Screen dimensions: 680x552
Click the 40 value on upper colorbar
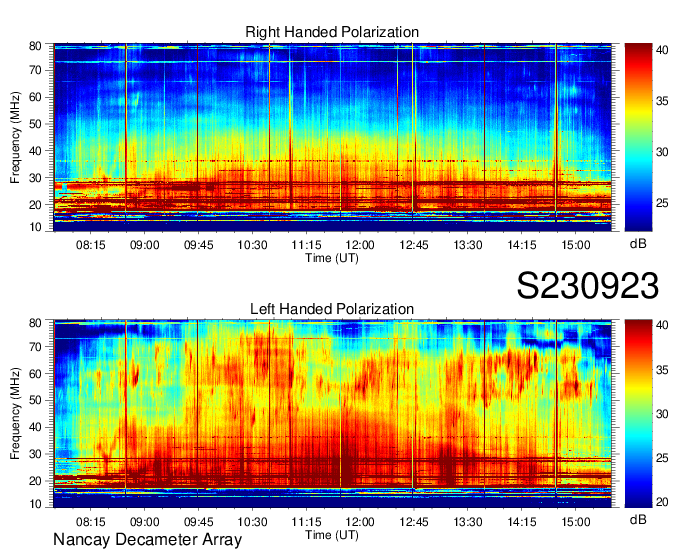[x=662, y=50]
